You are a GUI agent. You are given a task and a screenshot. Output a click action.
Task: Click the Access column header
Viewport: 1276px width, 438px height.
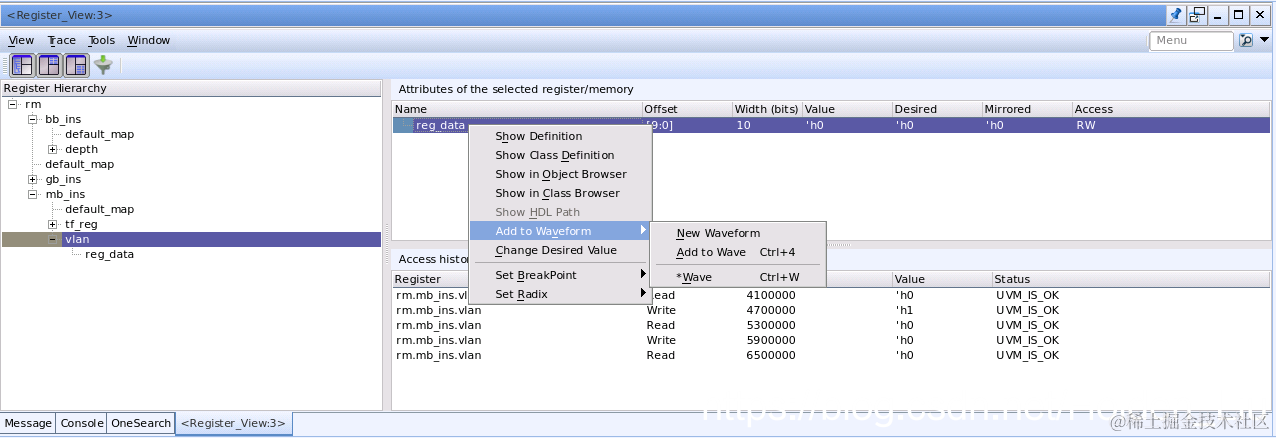click(x=1171, y=109)
